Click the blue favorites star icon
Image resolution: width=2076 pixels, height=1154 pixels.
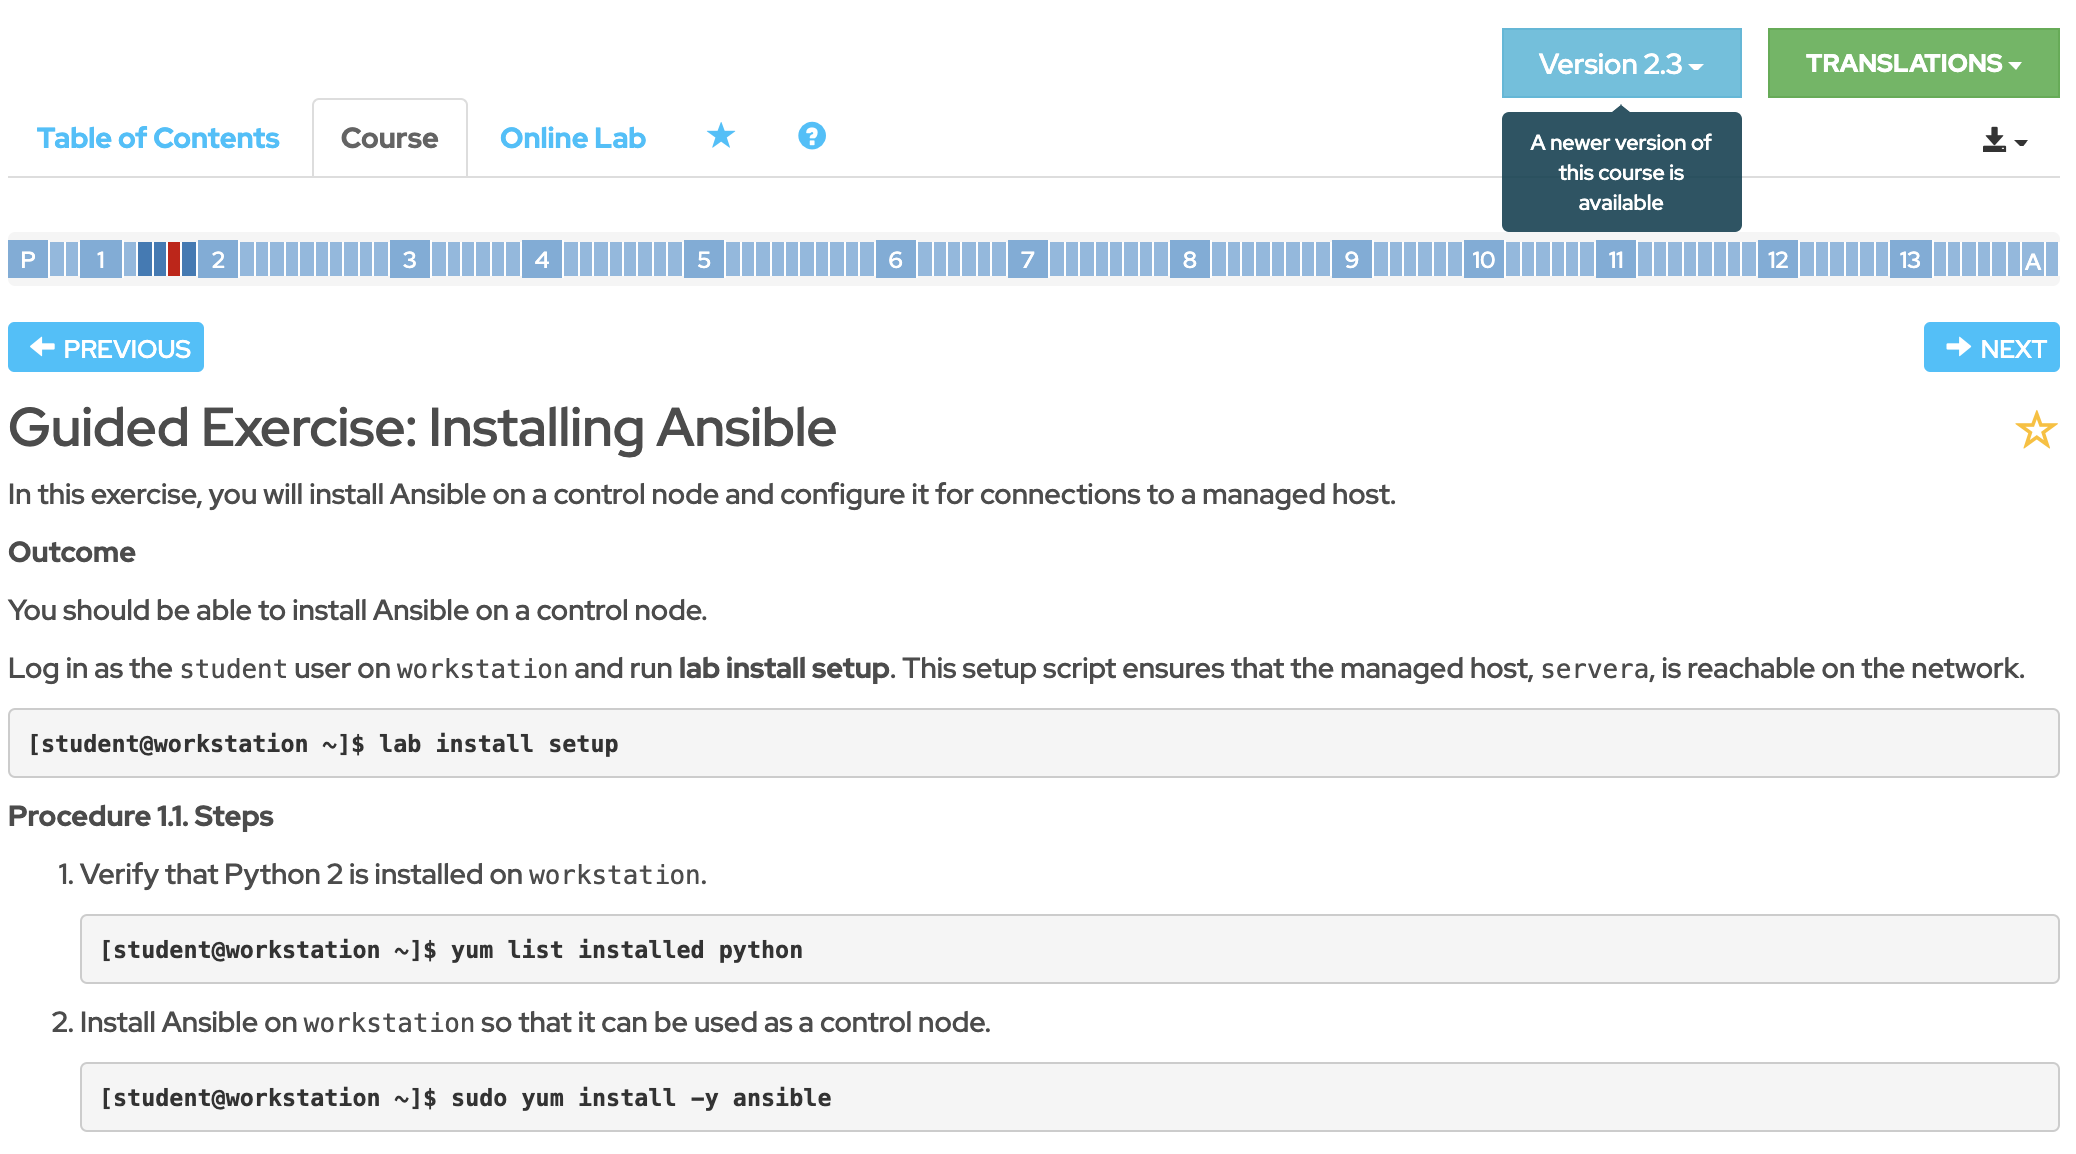point(720,136)
